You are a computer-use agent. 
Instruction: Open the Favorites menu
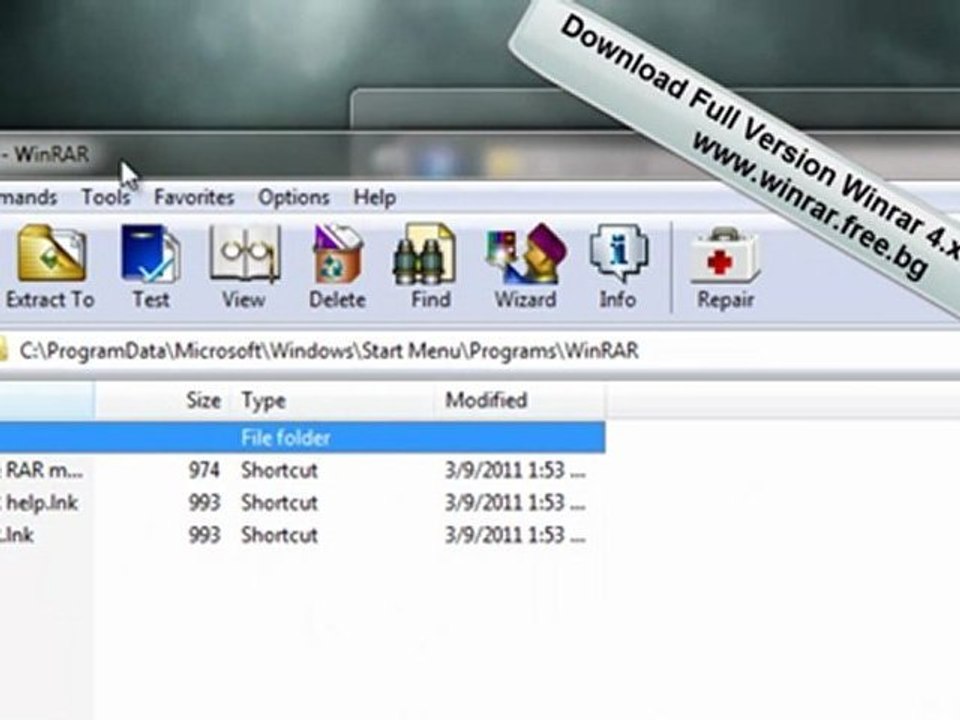tap(194, 197)
